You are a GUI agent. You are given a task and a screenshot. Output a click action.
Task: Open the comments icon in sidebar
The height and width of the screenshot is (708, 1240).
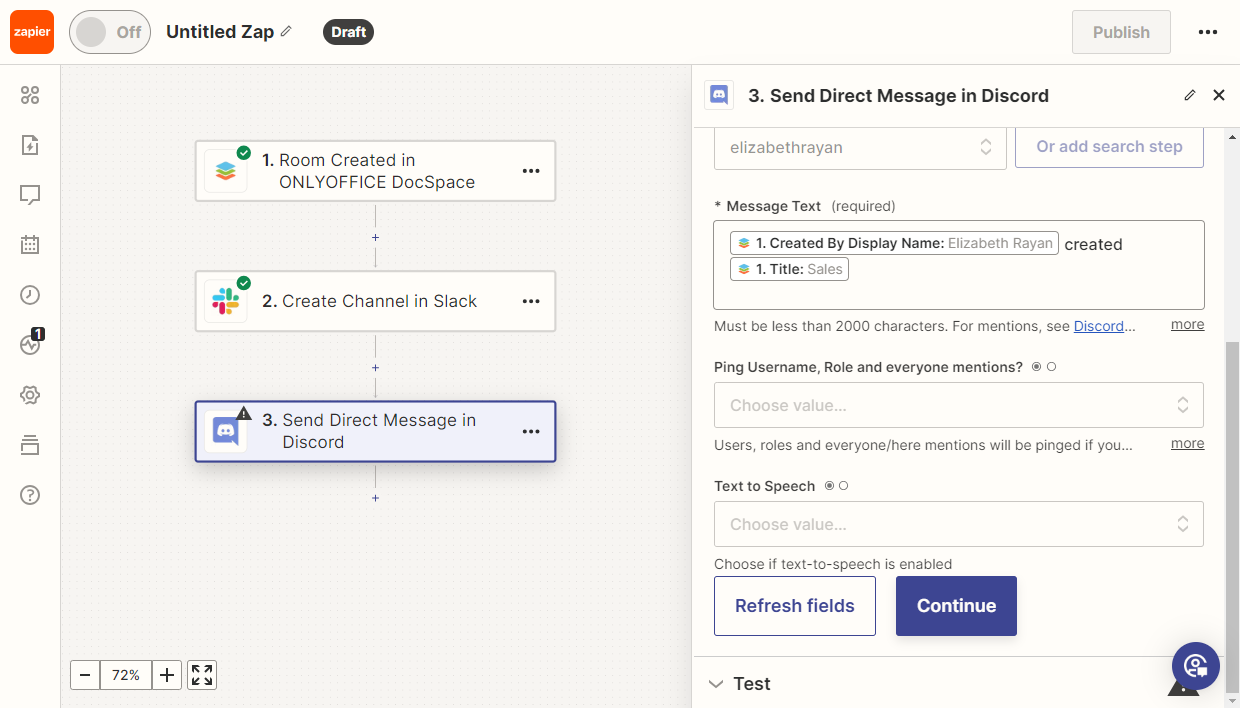click(30, 195)
